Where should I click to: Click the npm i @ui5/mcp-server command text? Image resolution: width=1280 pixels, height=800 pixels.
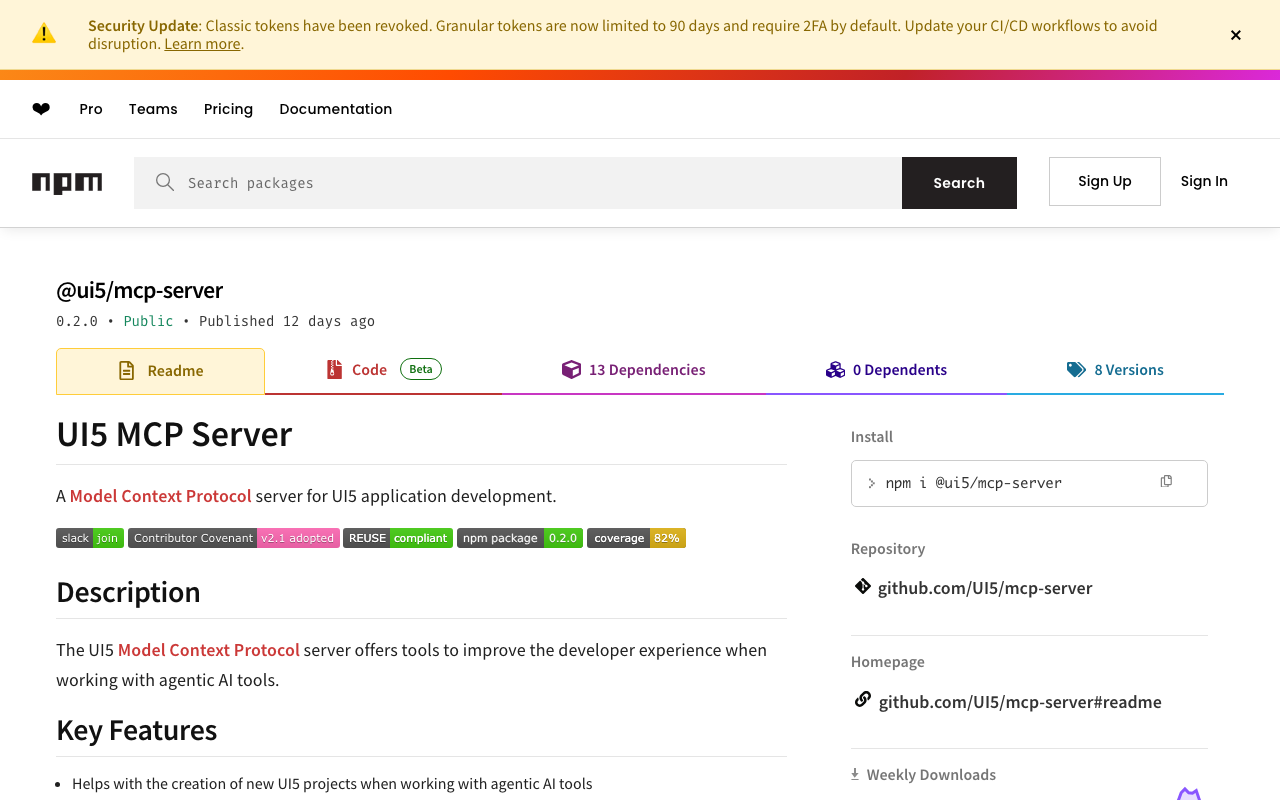coord(974,483)
